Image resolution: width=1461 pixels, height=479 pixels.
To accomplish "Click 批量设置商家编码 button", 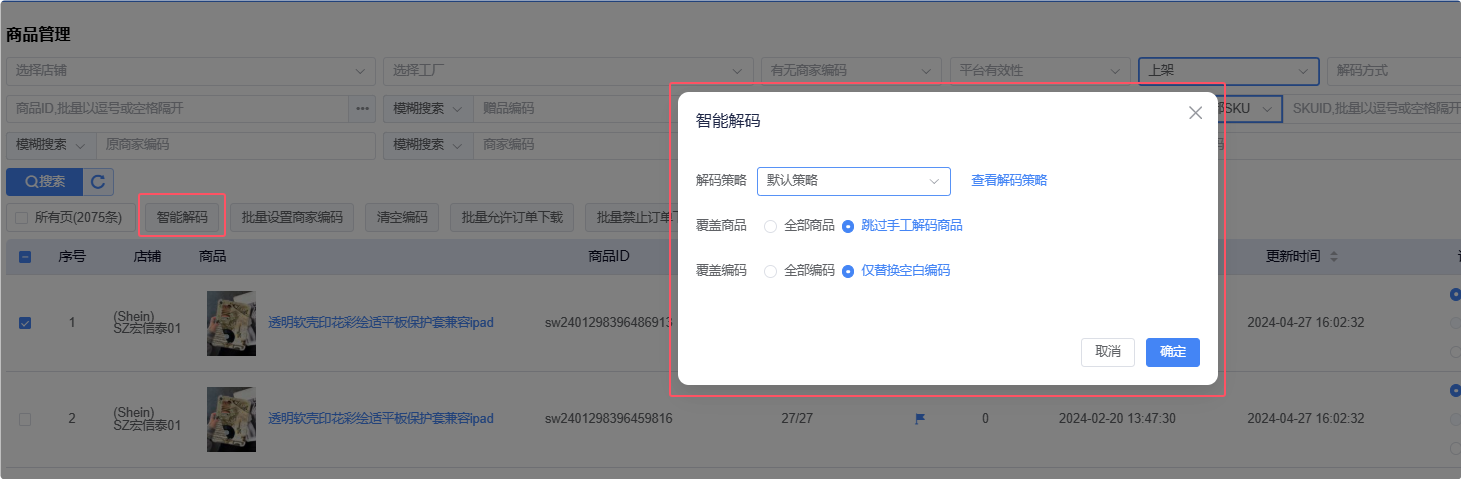I will point(292,217).
